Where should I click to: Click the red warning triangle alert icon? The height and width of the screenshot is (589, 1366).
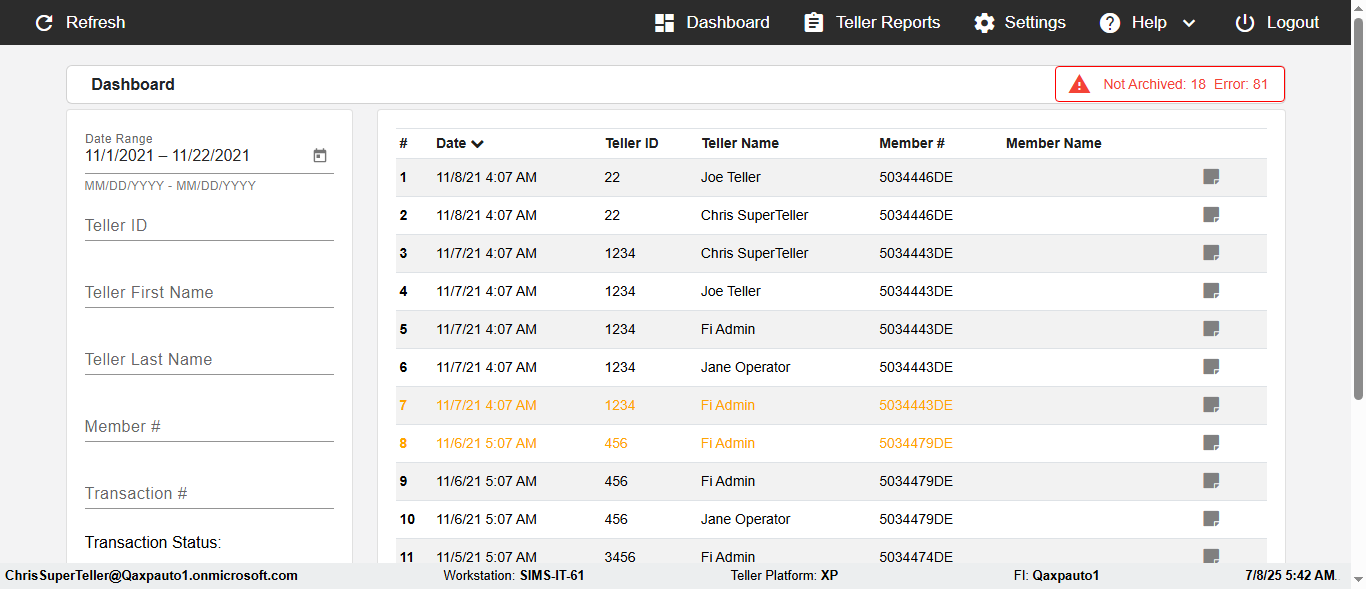[1079, 84]
